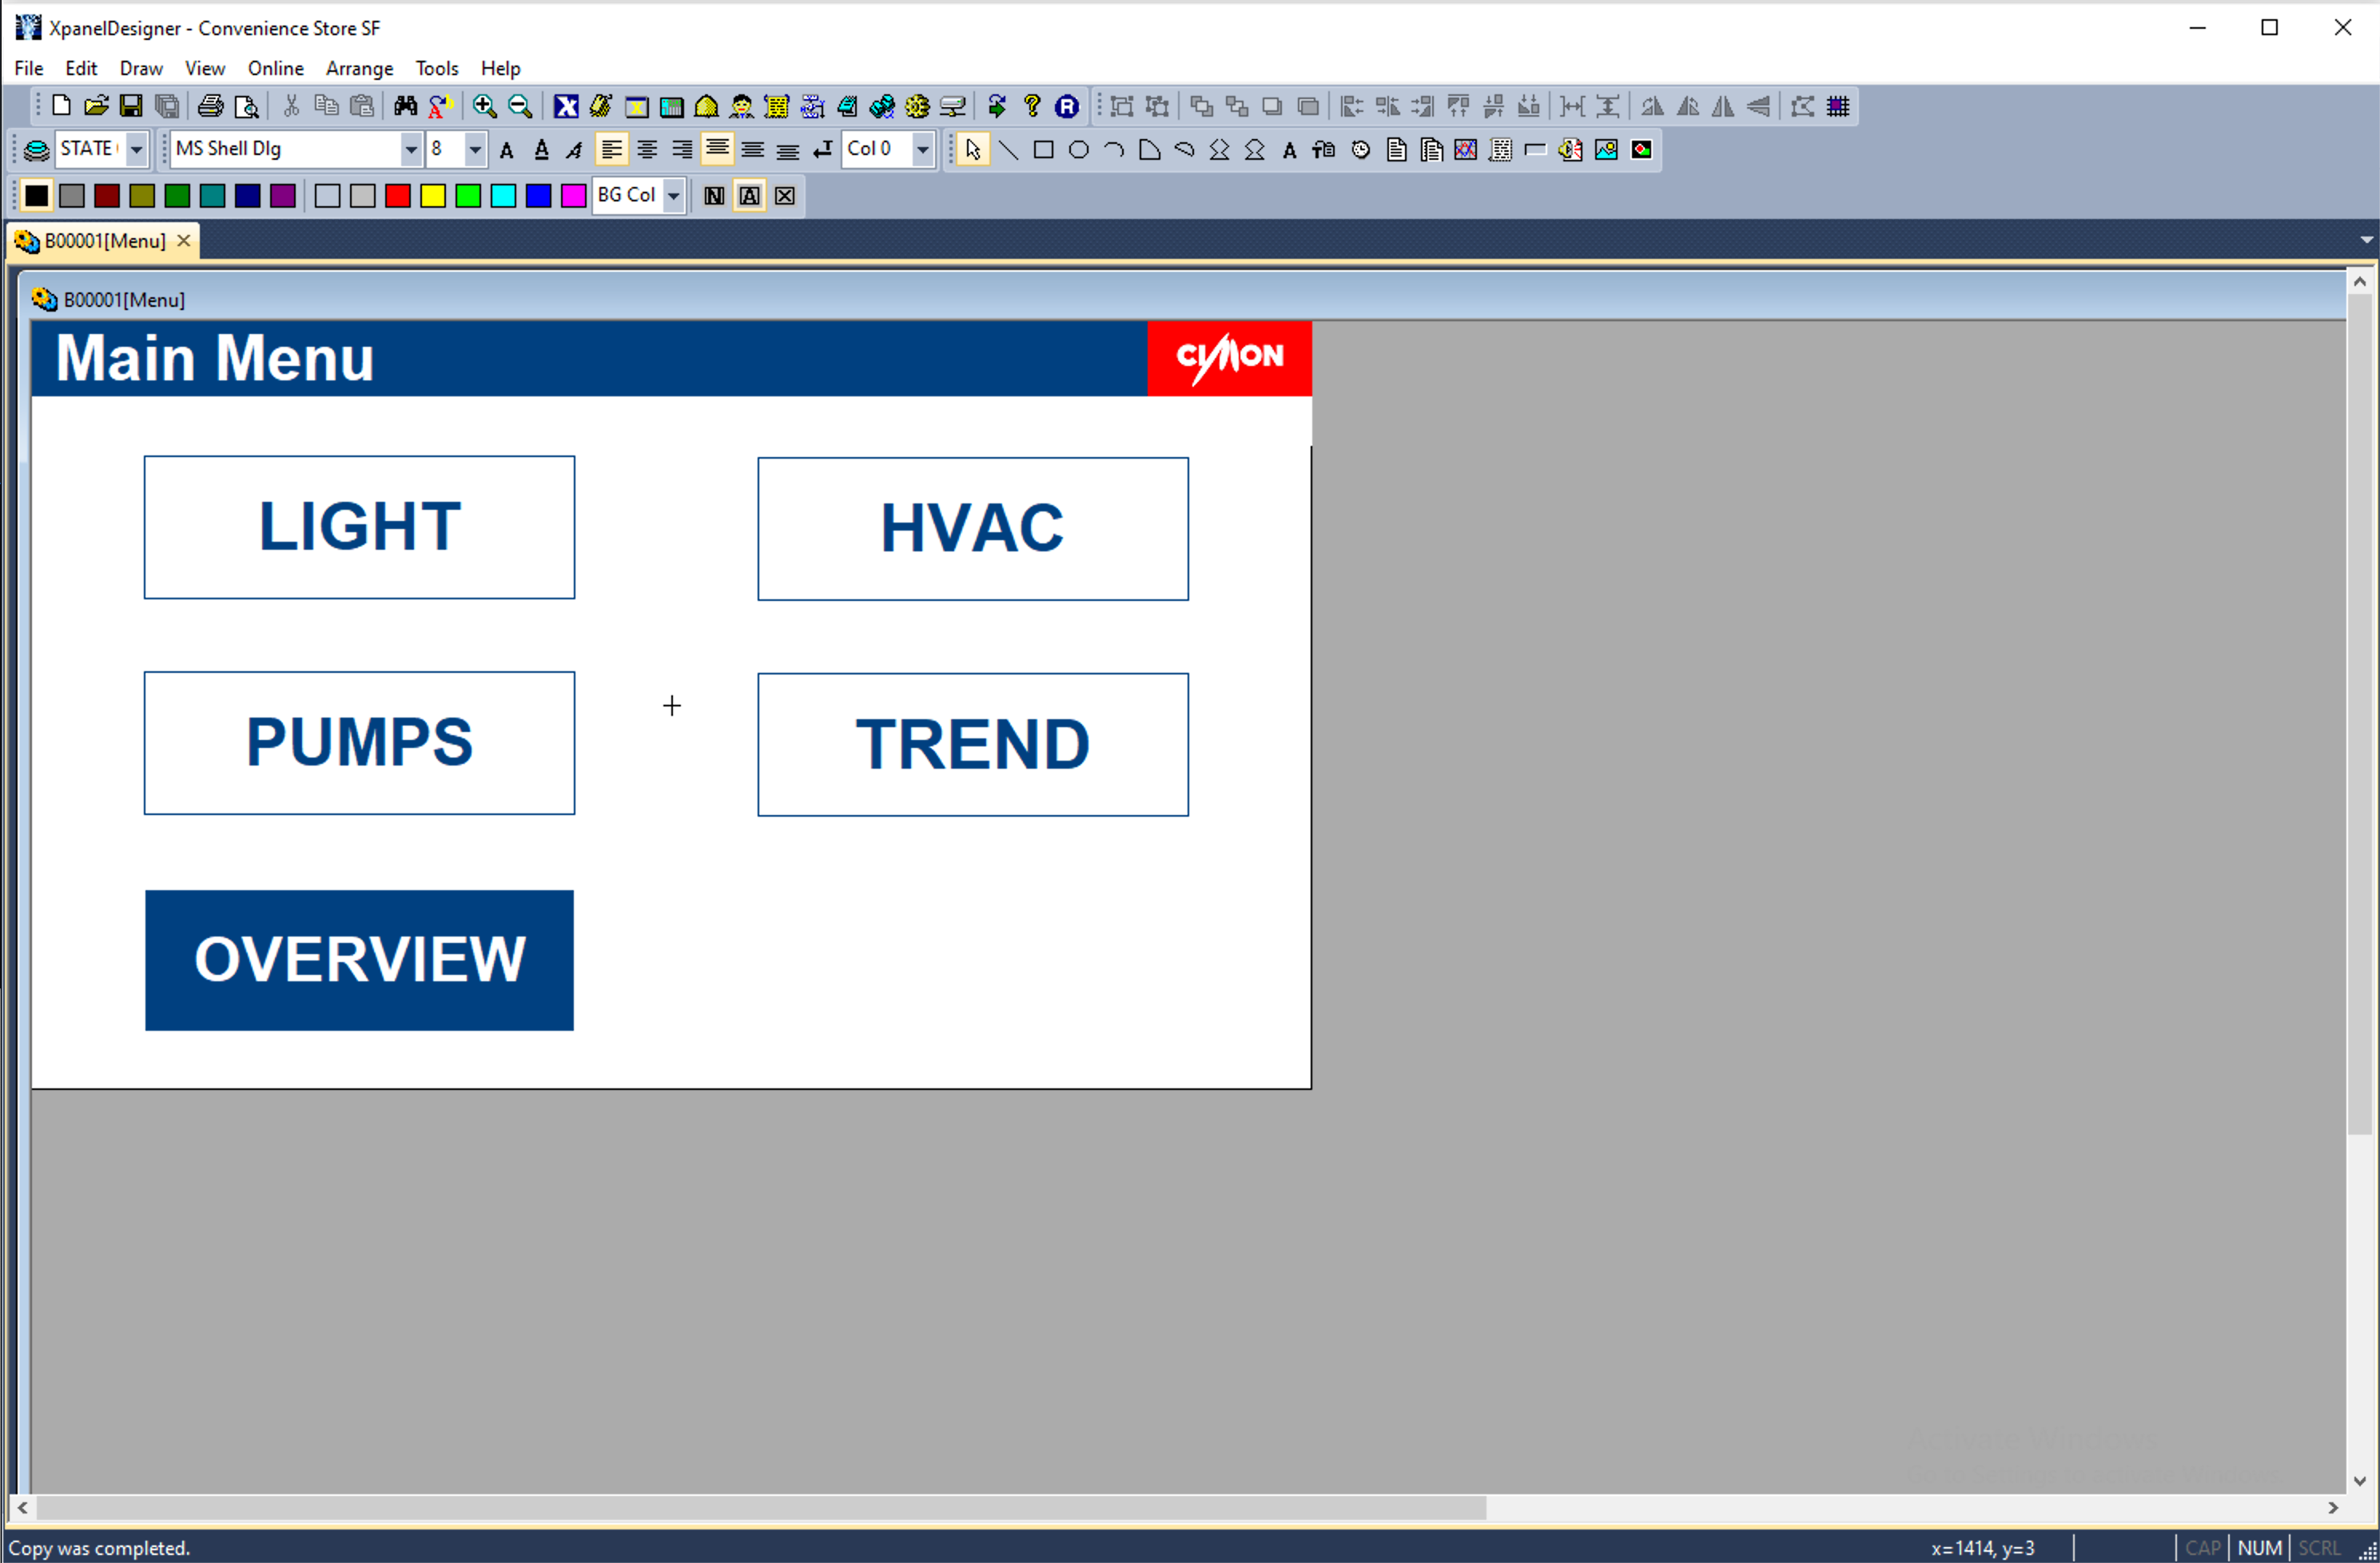The image size is (2380, 1563).
Task: Click the clock object tool
Action: pos(1360,150)
